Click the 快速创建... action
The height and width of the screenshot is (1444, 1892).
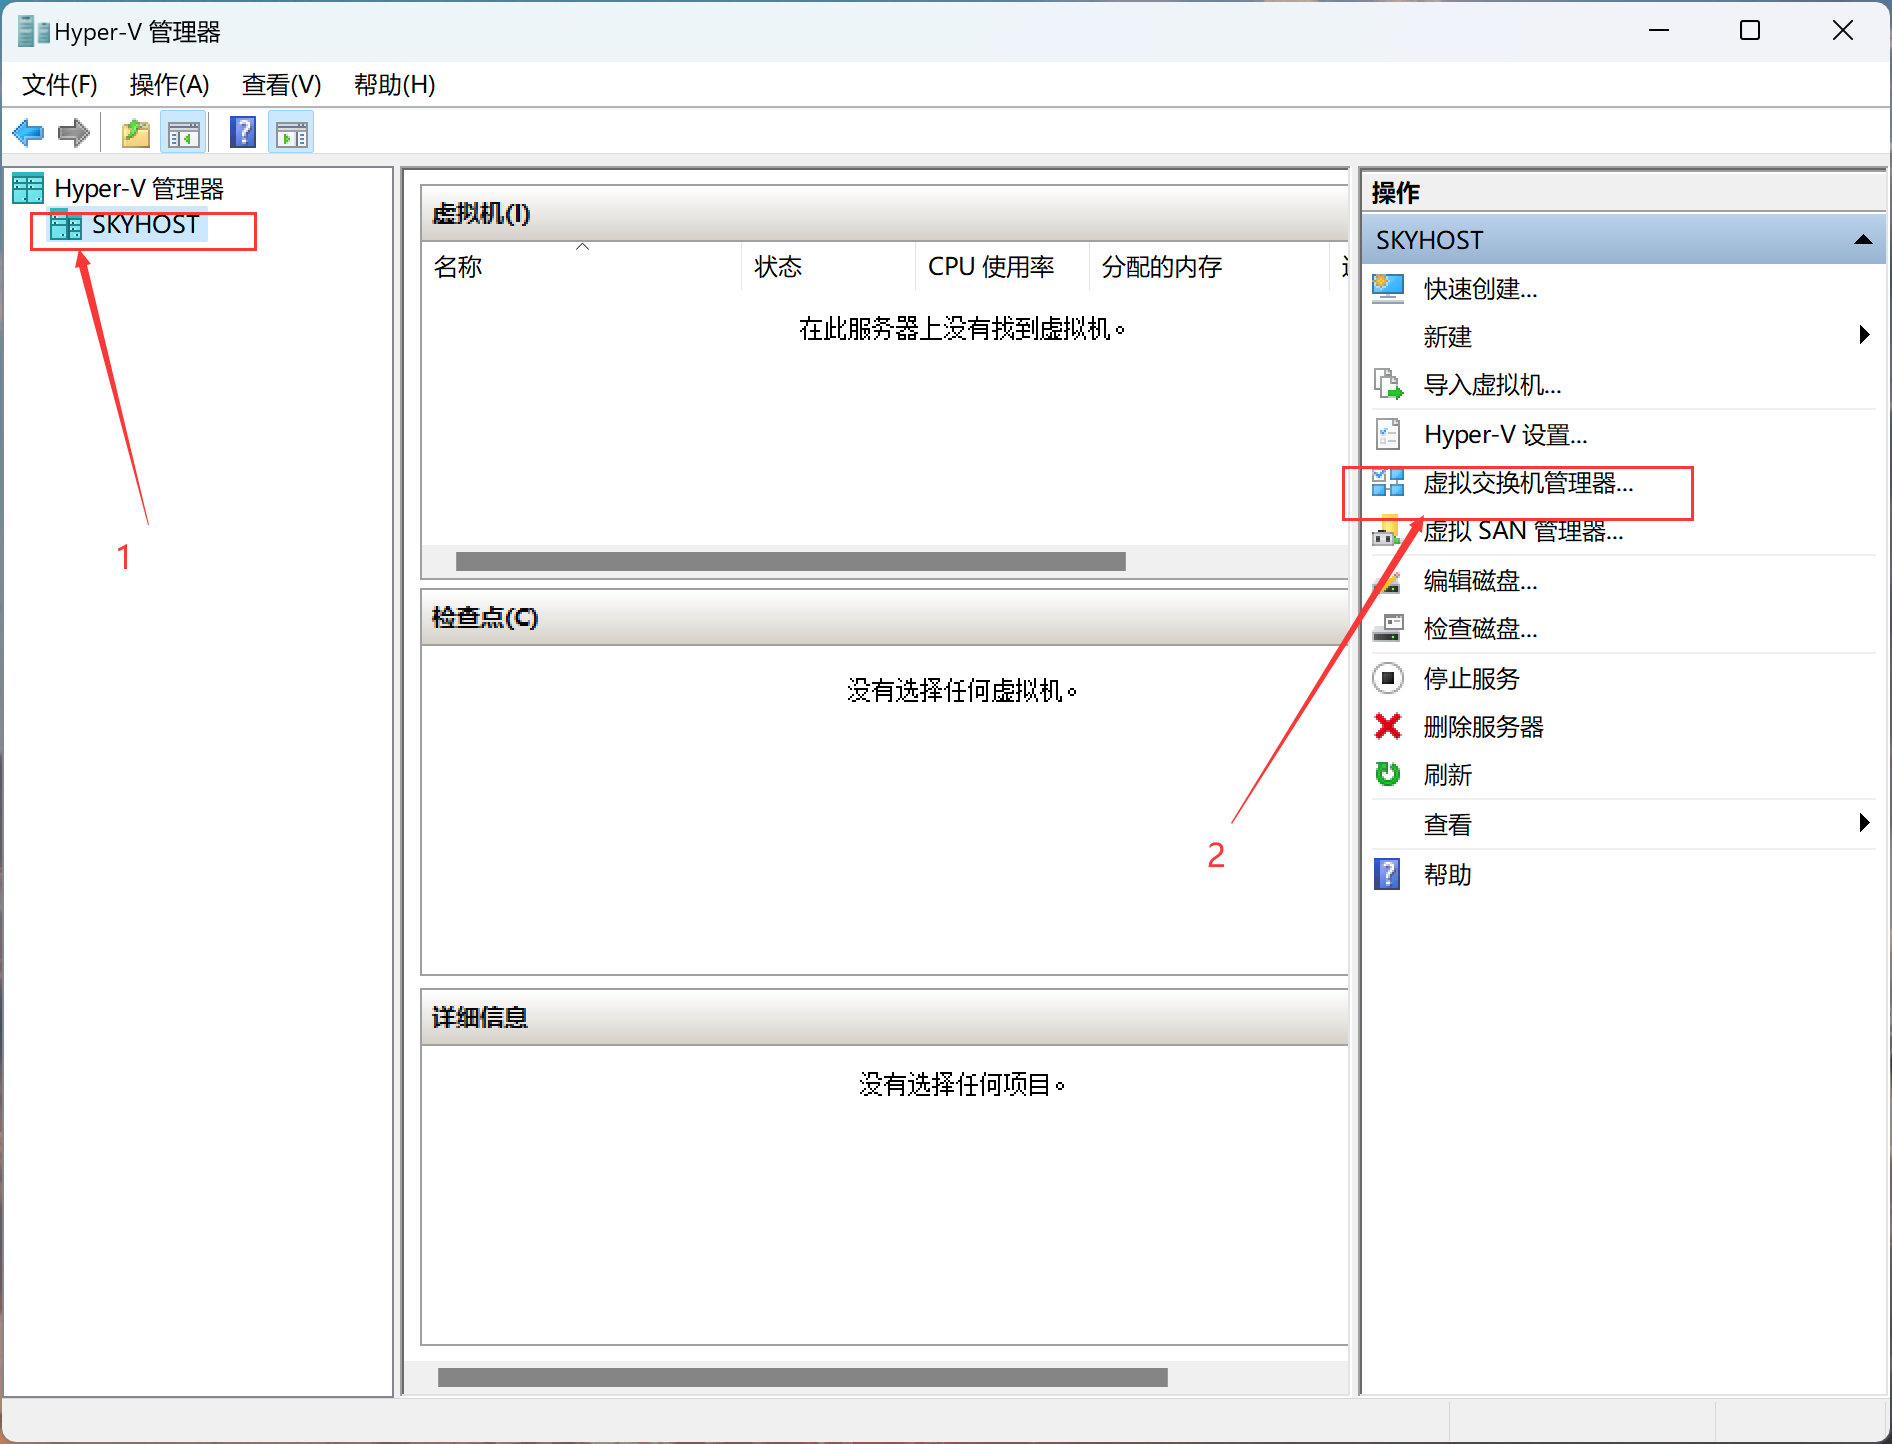click(x=1481, y=289)
